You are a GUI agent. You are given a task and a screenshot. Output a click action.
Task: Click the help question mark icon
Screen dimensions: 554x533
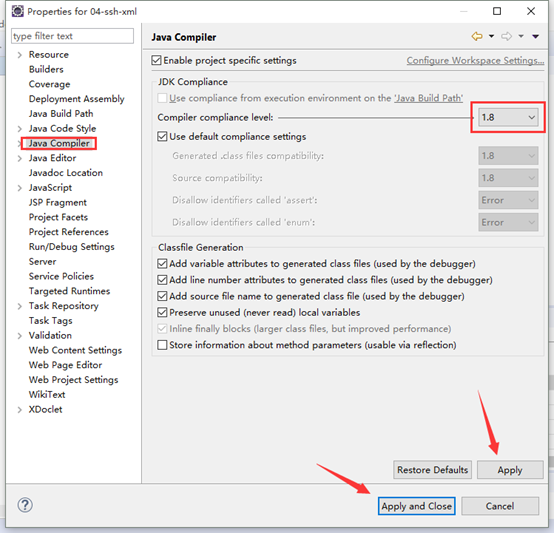(x=25, y=505)
